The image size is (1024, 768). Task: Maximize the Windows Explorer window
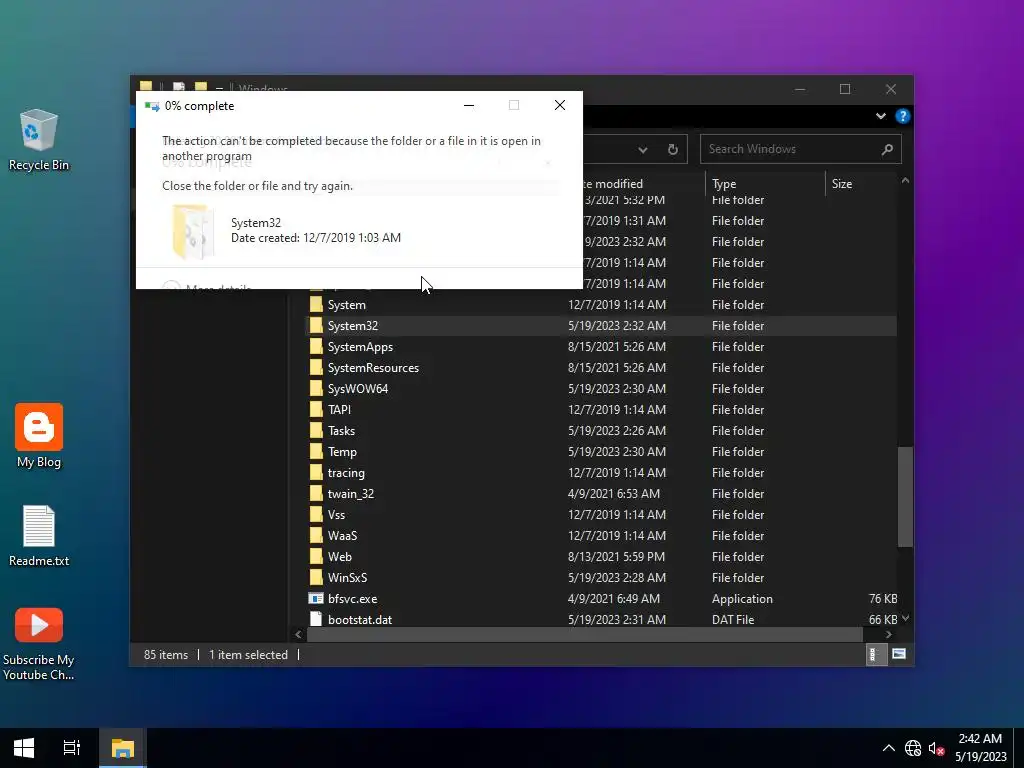[x=844, y=89]
